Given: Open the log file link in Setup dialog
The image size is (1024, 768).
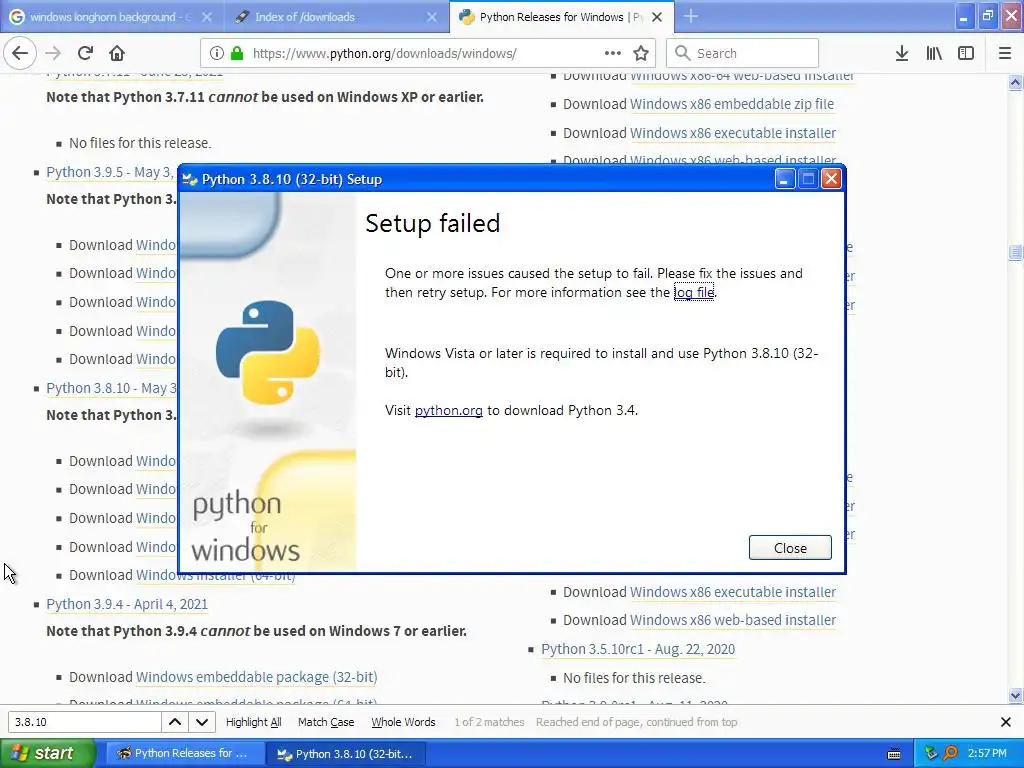Looking at the screenshot, I should 694,293.
